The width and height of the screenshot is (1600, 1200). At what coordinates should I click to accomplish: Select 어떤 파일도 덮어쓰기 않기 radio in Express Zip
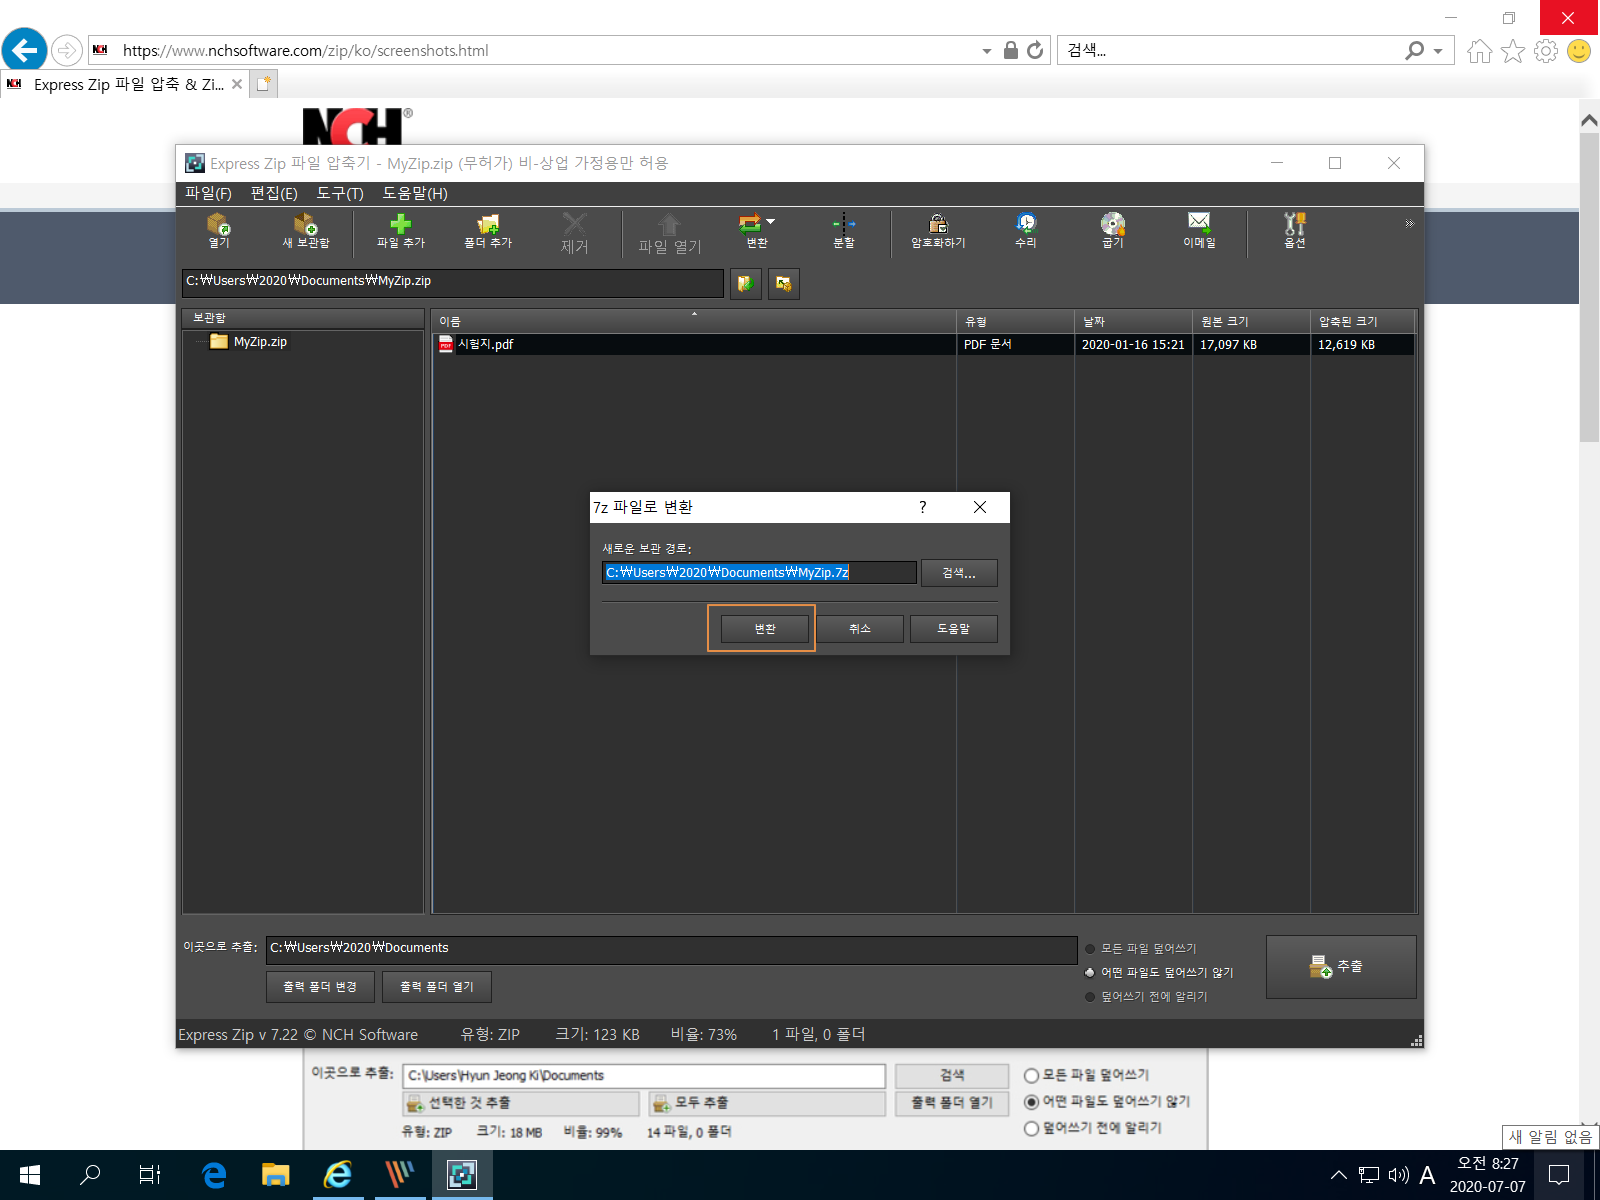tap(1090, 973)
